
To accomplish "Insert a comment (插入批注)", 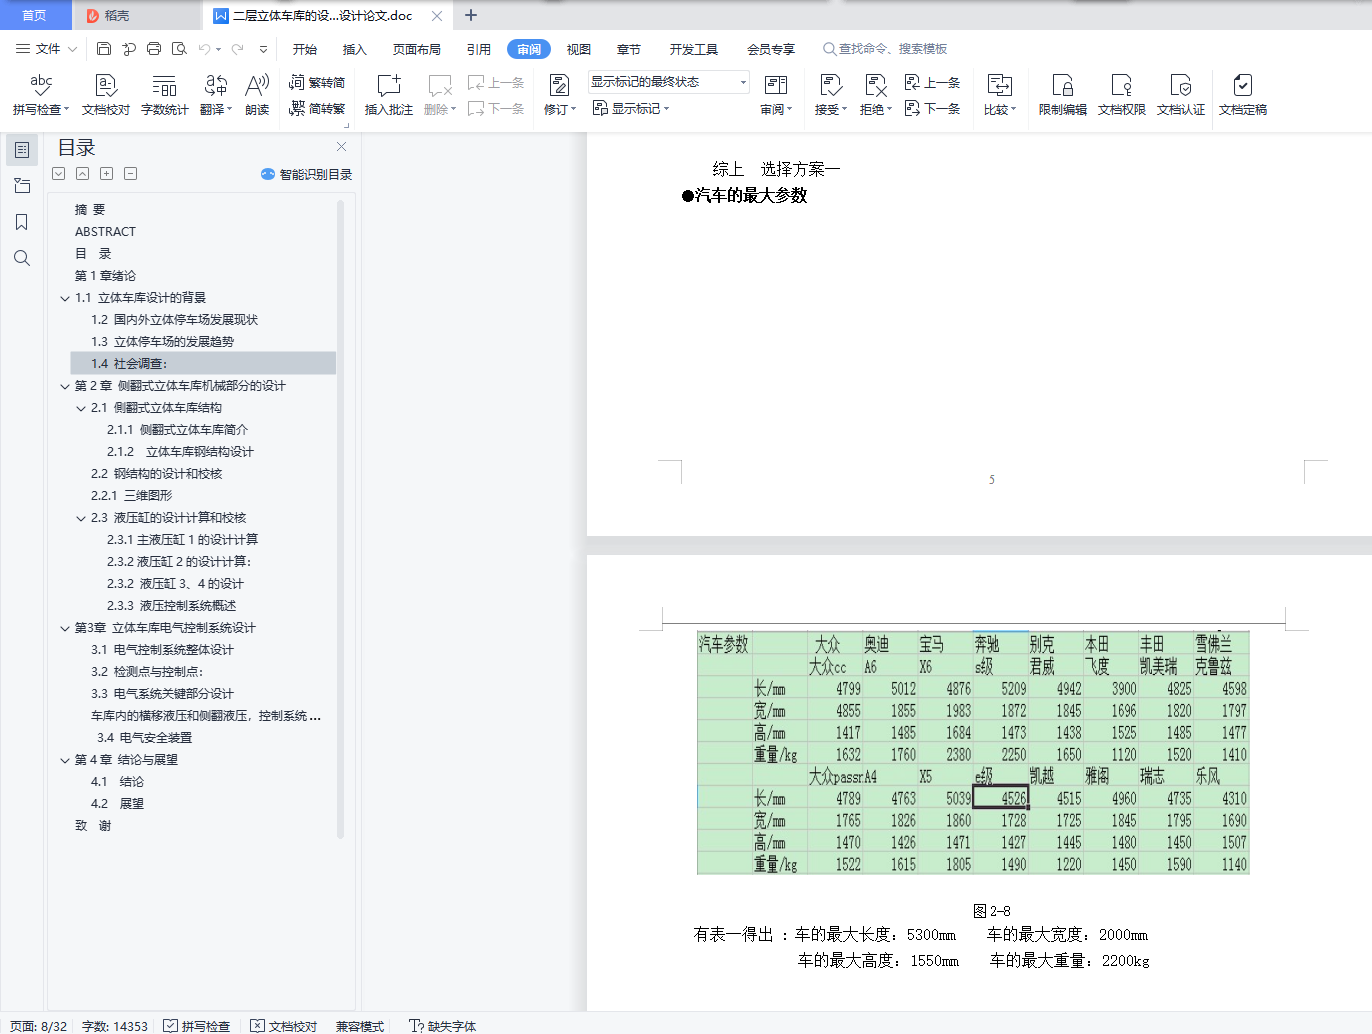I will (x=388, y=95).
